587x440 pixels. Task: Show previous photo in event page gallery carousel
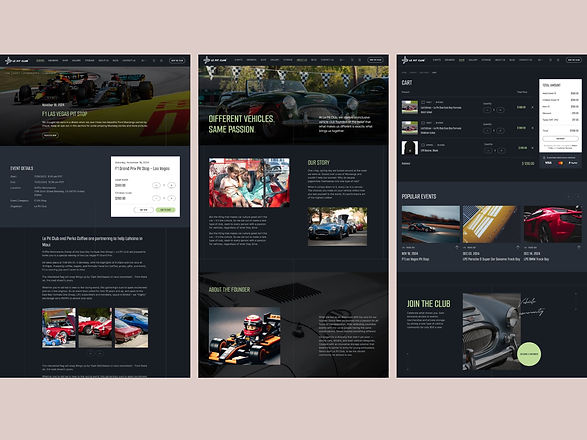pyautogui.click(x=91, y=353)
